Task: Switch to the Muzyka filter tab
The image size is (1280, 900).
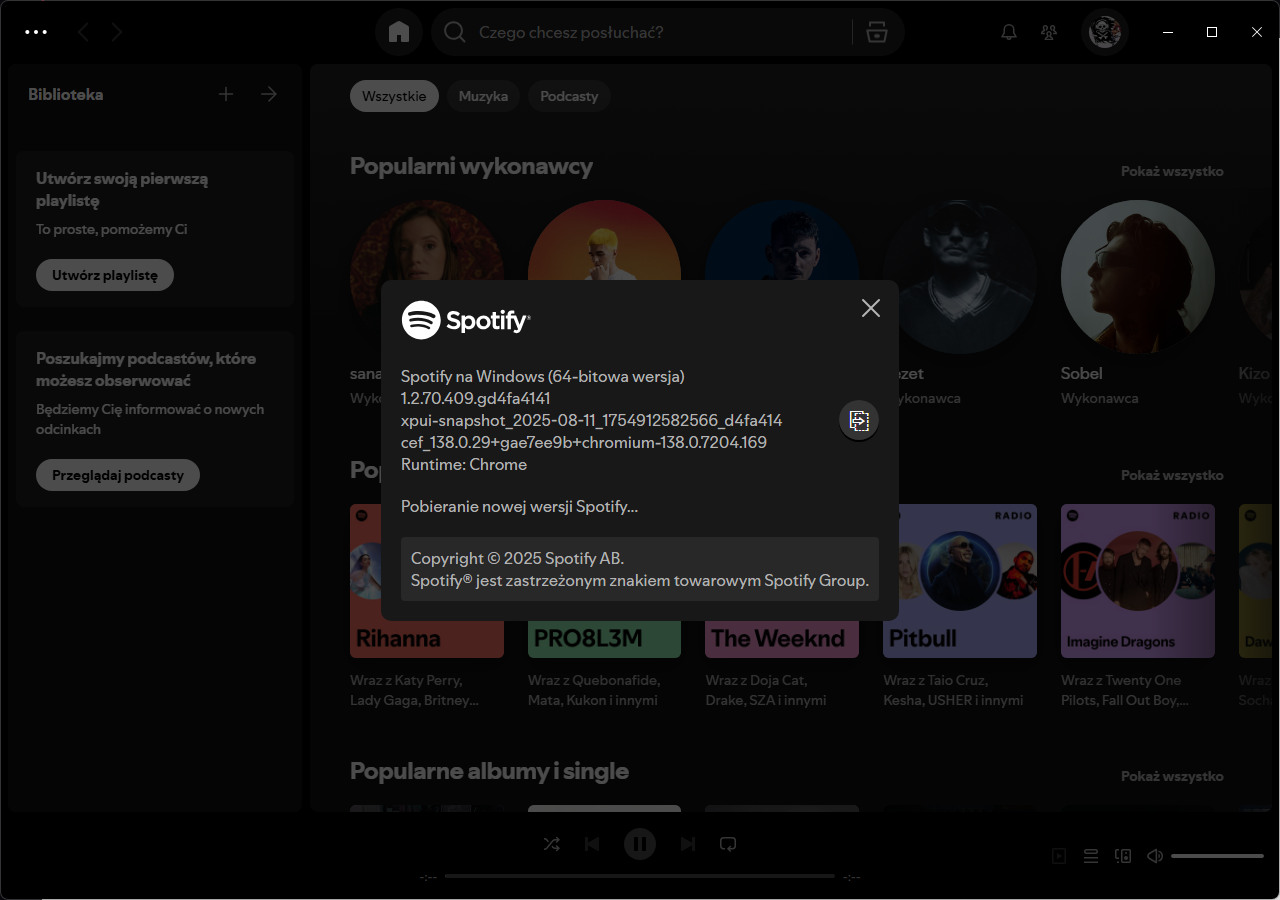Action: [483, 96]
